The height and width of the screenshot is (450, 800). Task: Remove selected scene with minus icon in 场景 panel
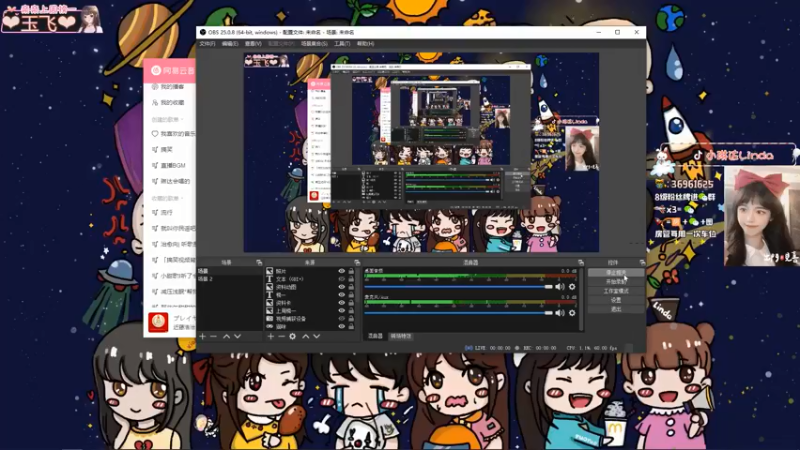coord(214,337)
